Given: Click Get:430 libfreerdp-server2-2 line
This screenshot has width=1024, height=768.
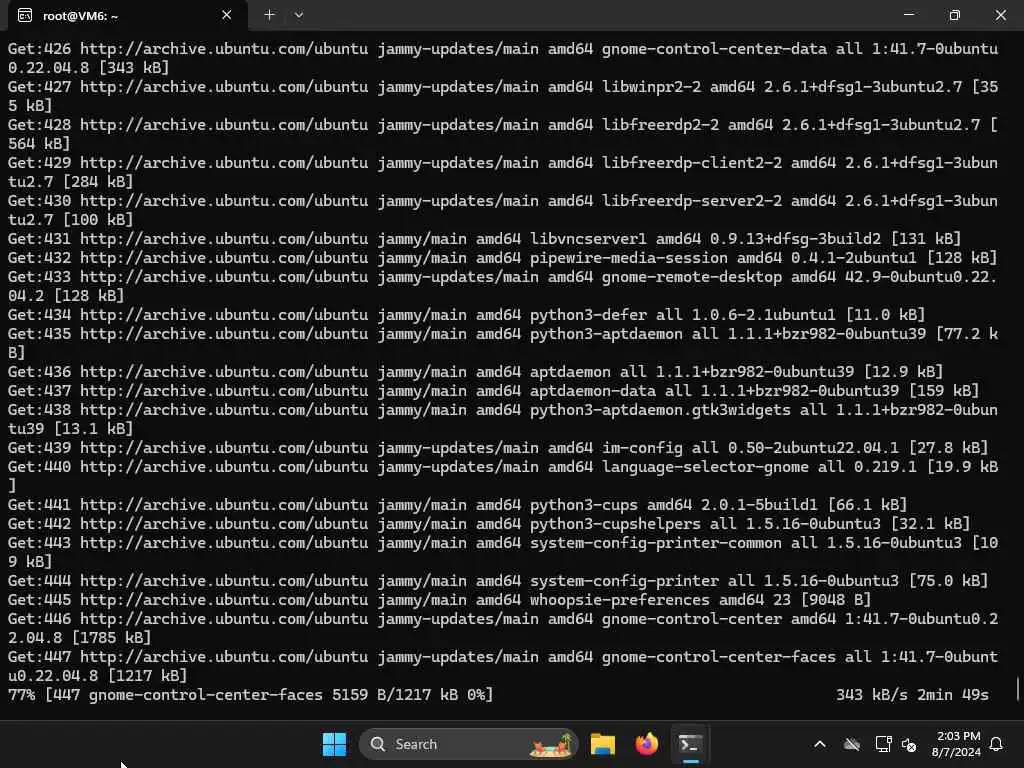Looking at the screenshot, I should [x=503, y=210].
